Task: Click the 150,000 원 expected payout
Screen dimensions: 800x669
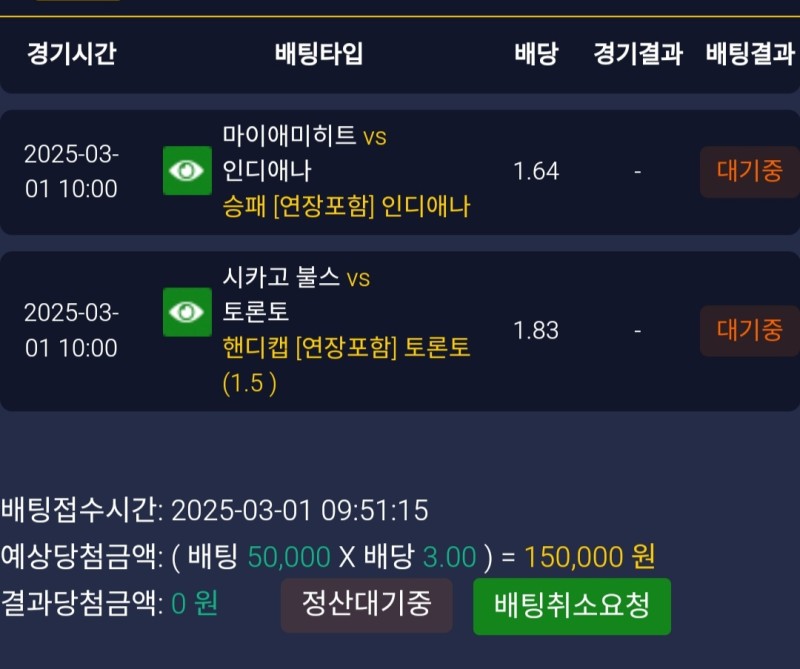Action: coord(590,557)
